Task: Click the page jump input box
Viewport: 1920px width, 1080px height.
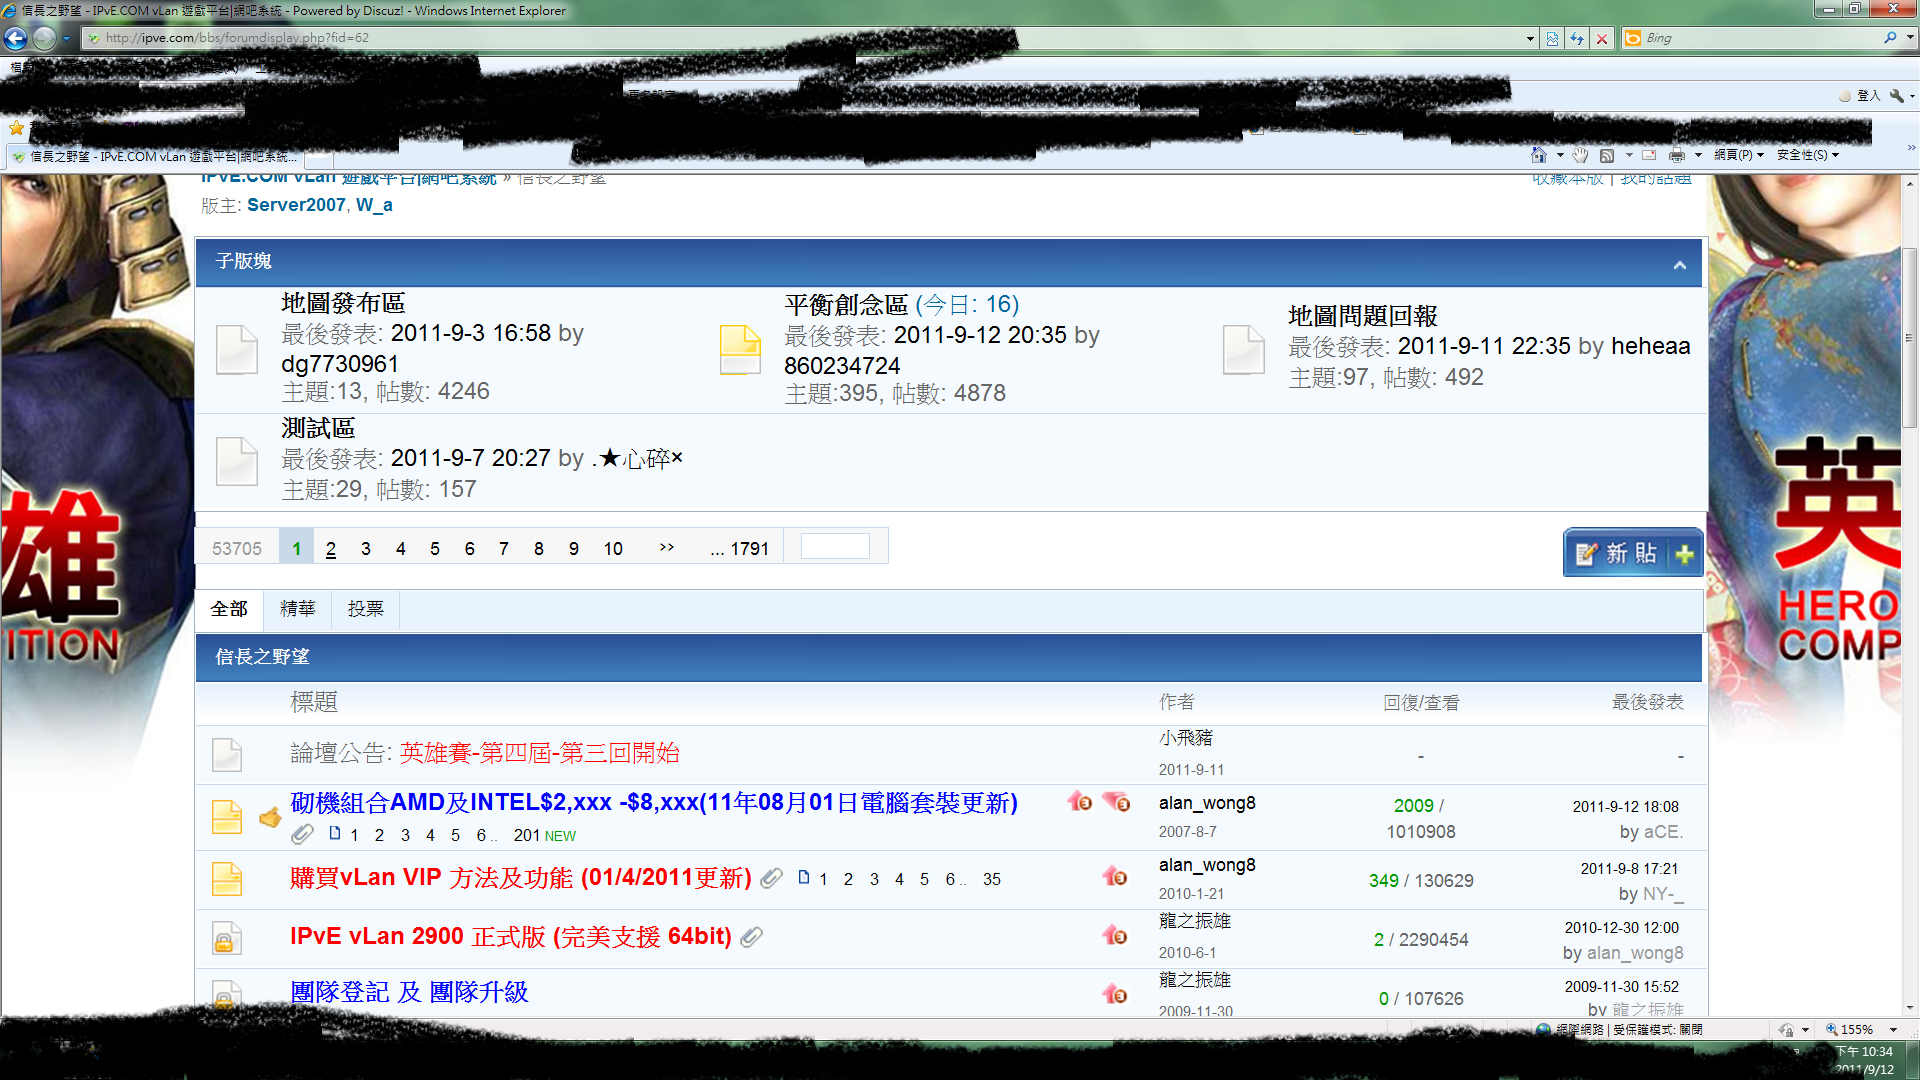Action: [835, 547]
